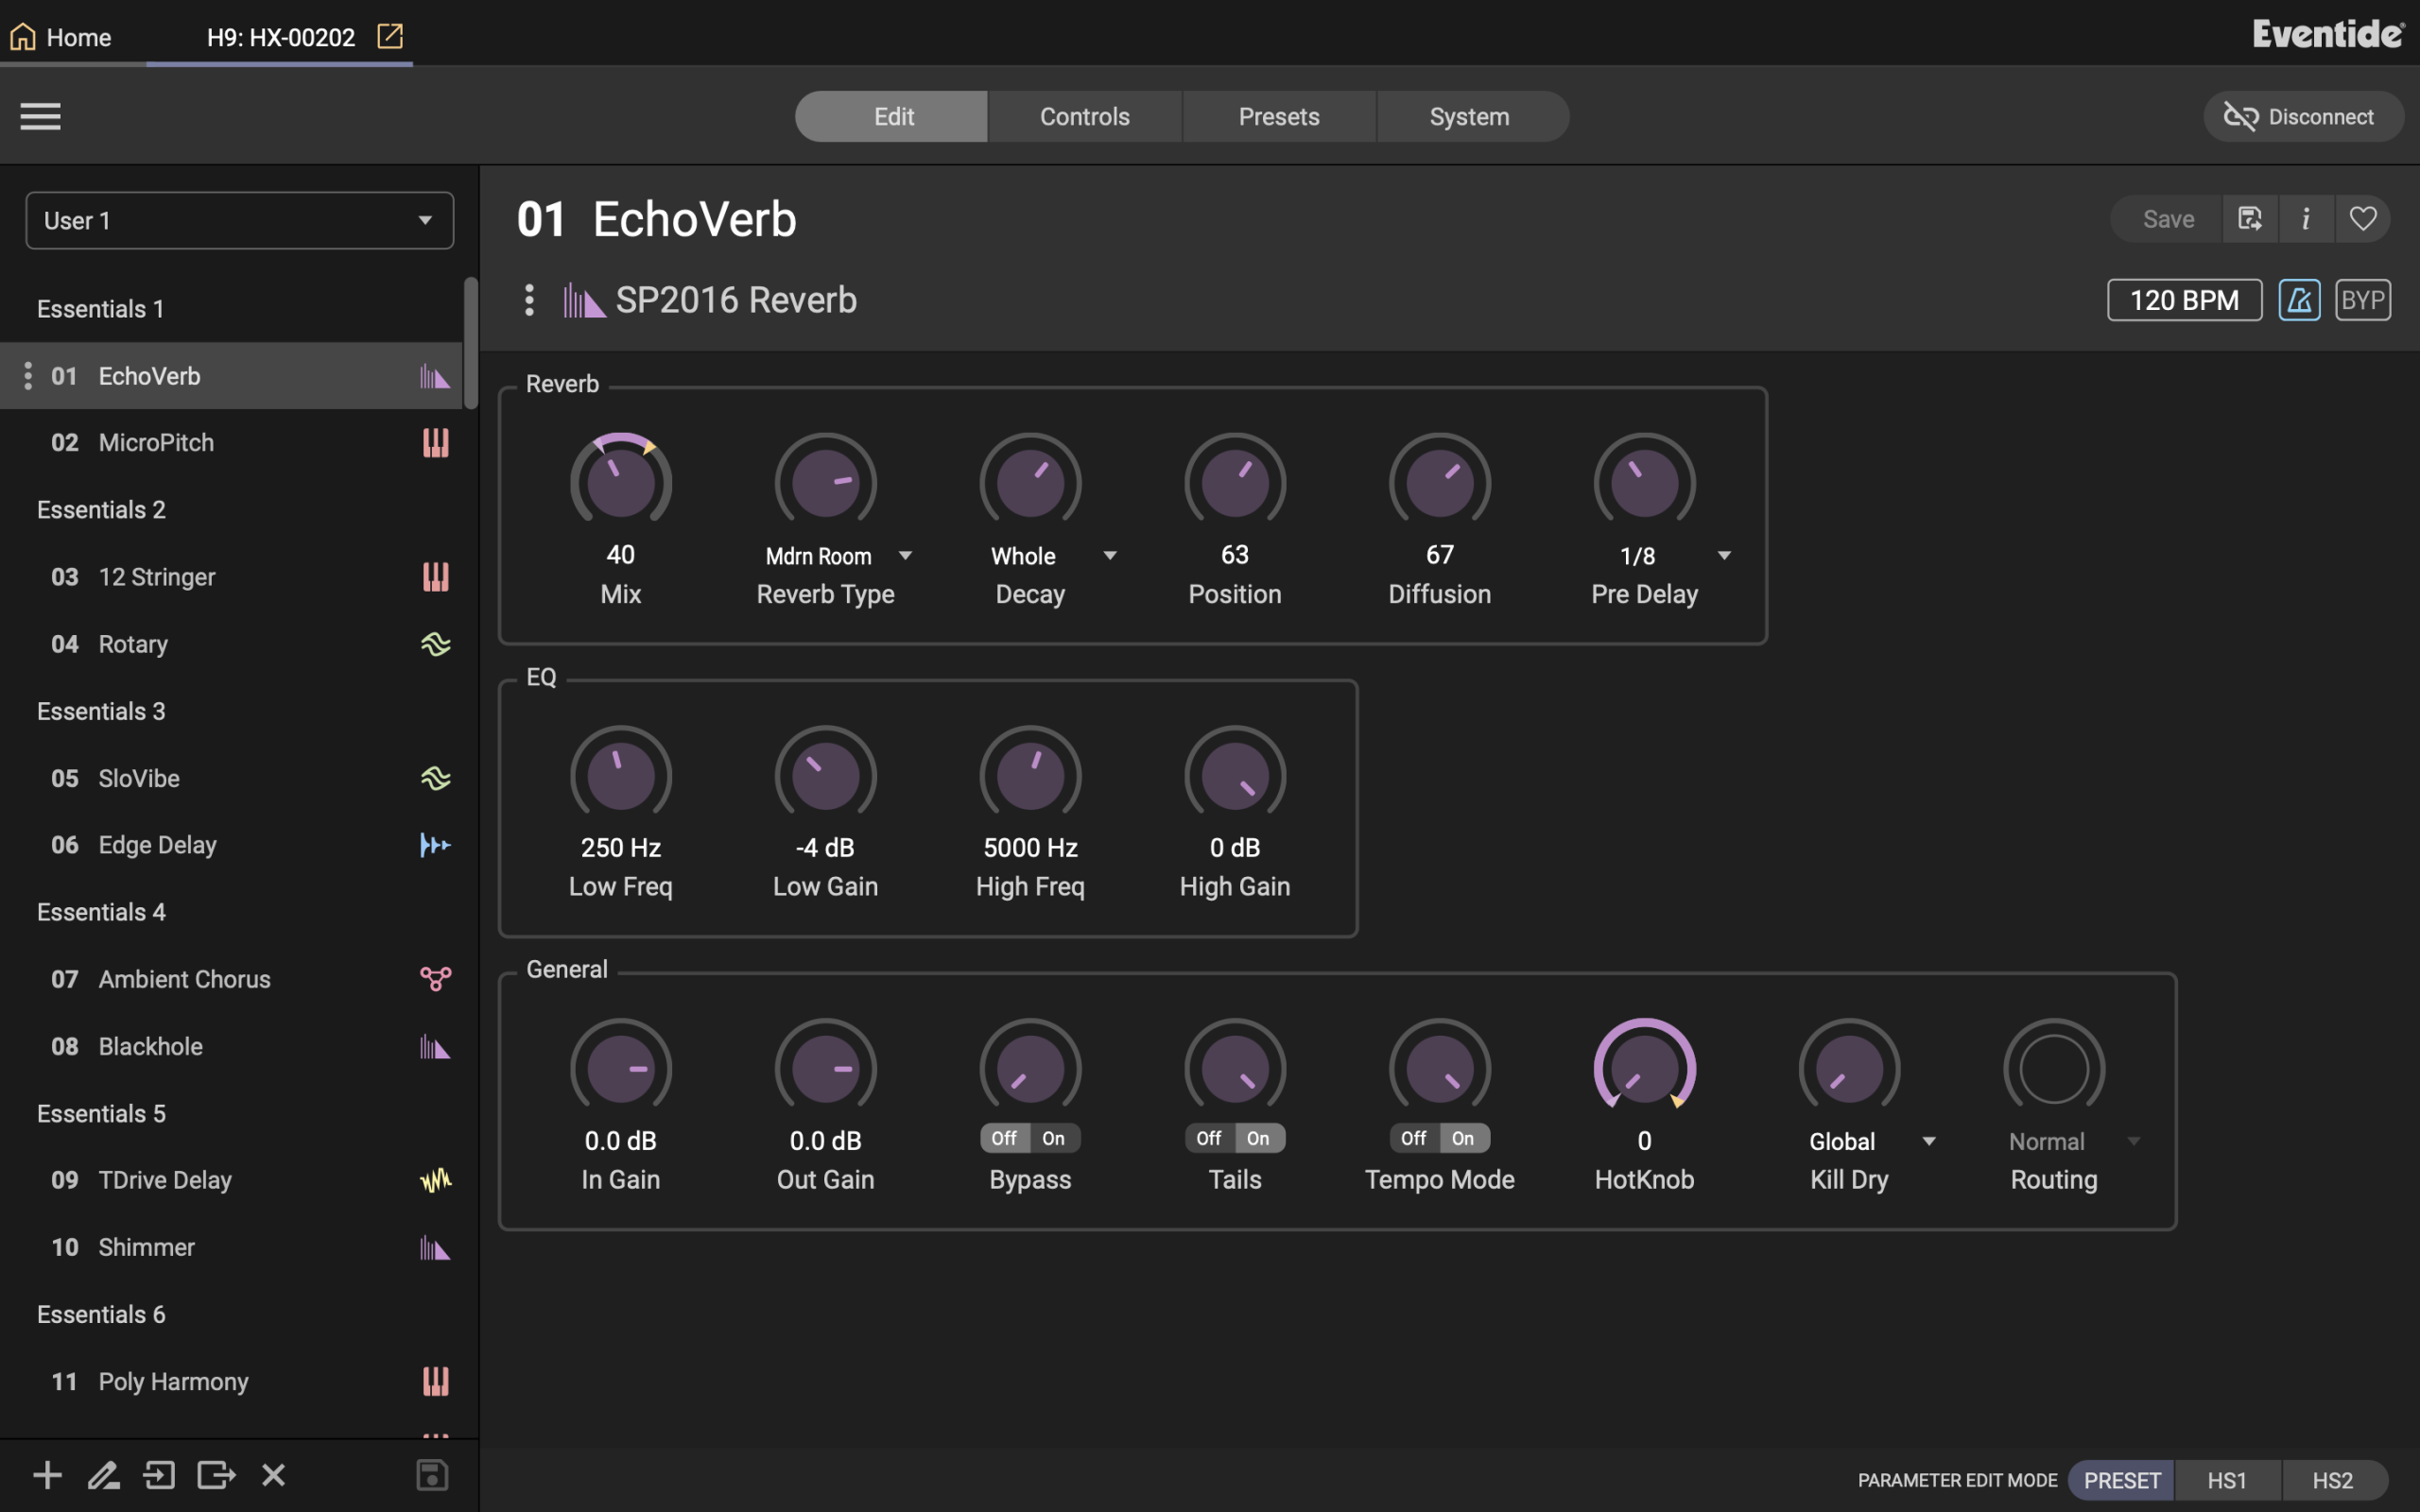Toggle the metronome tempo icon
The height and width of the screenshot is (1512, 2420).
coord(2299,300)
